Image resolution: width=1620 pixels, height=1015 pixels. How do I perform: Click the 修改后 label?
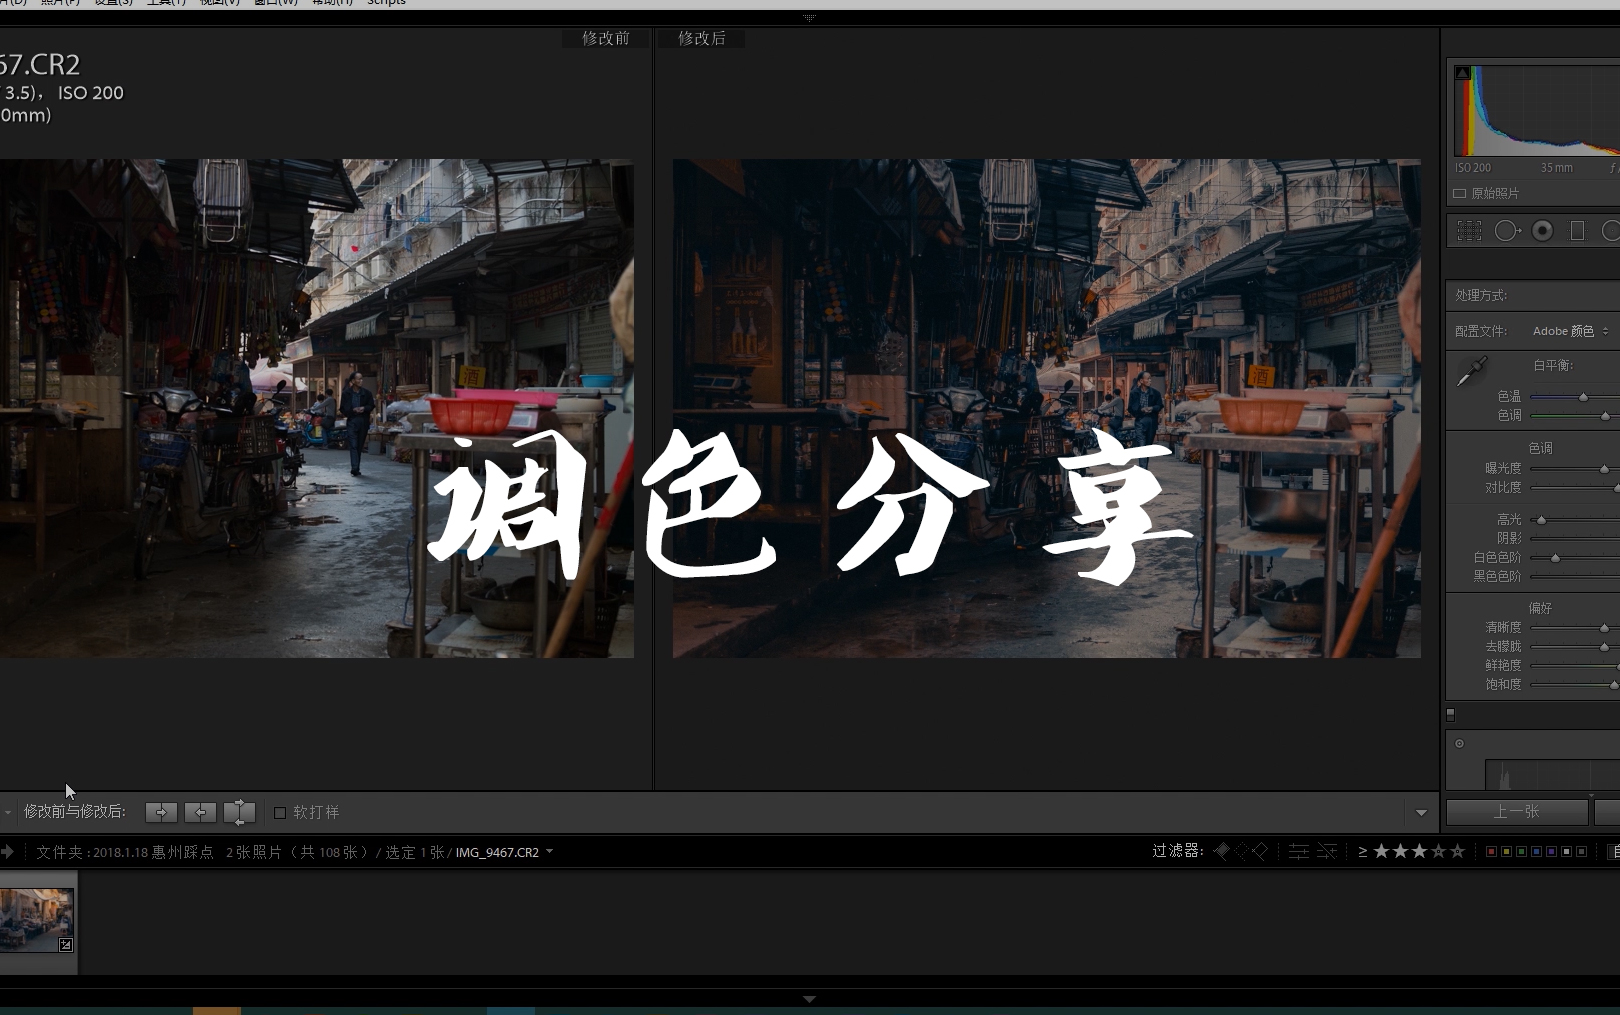702,38
